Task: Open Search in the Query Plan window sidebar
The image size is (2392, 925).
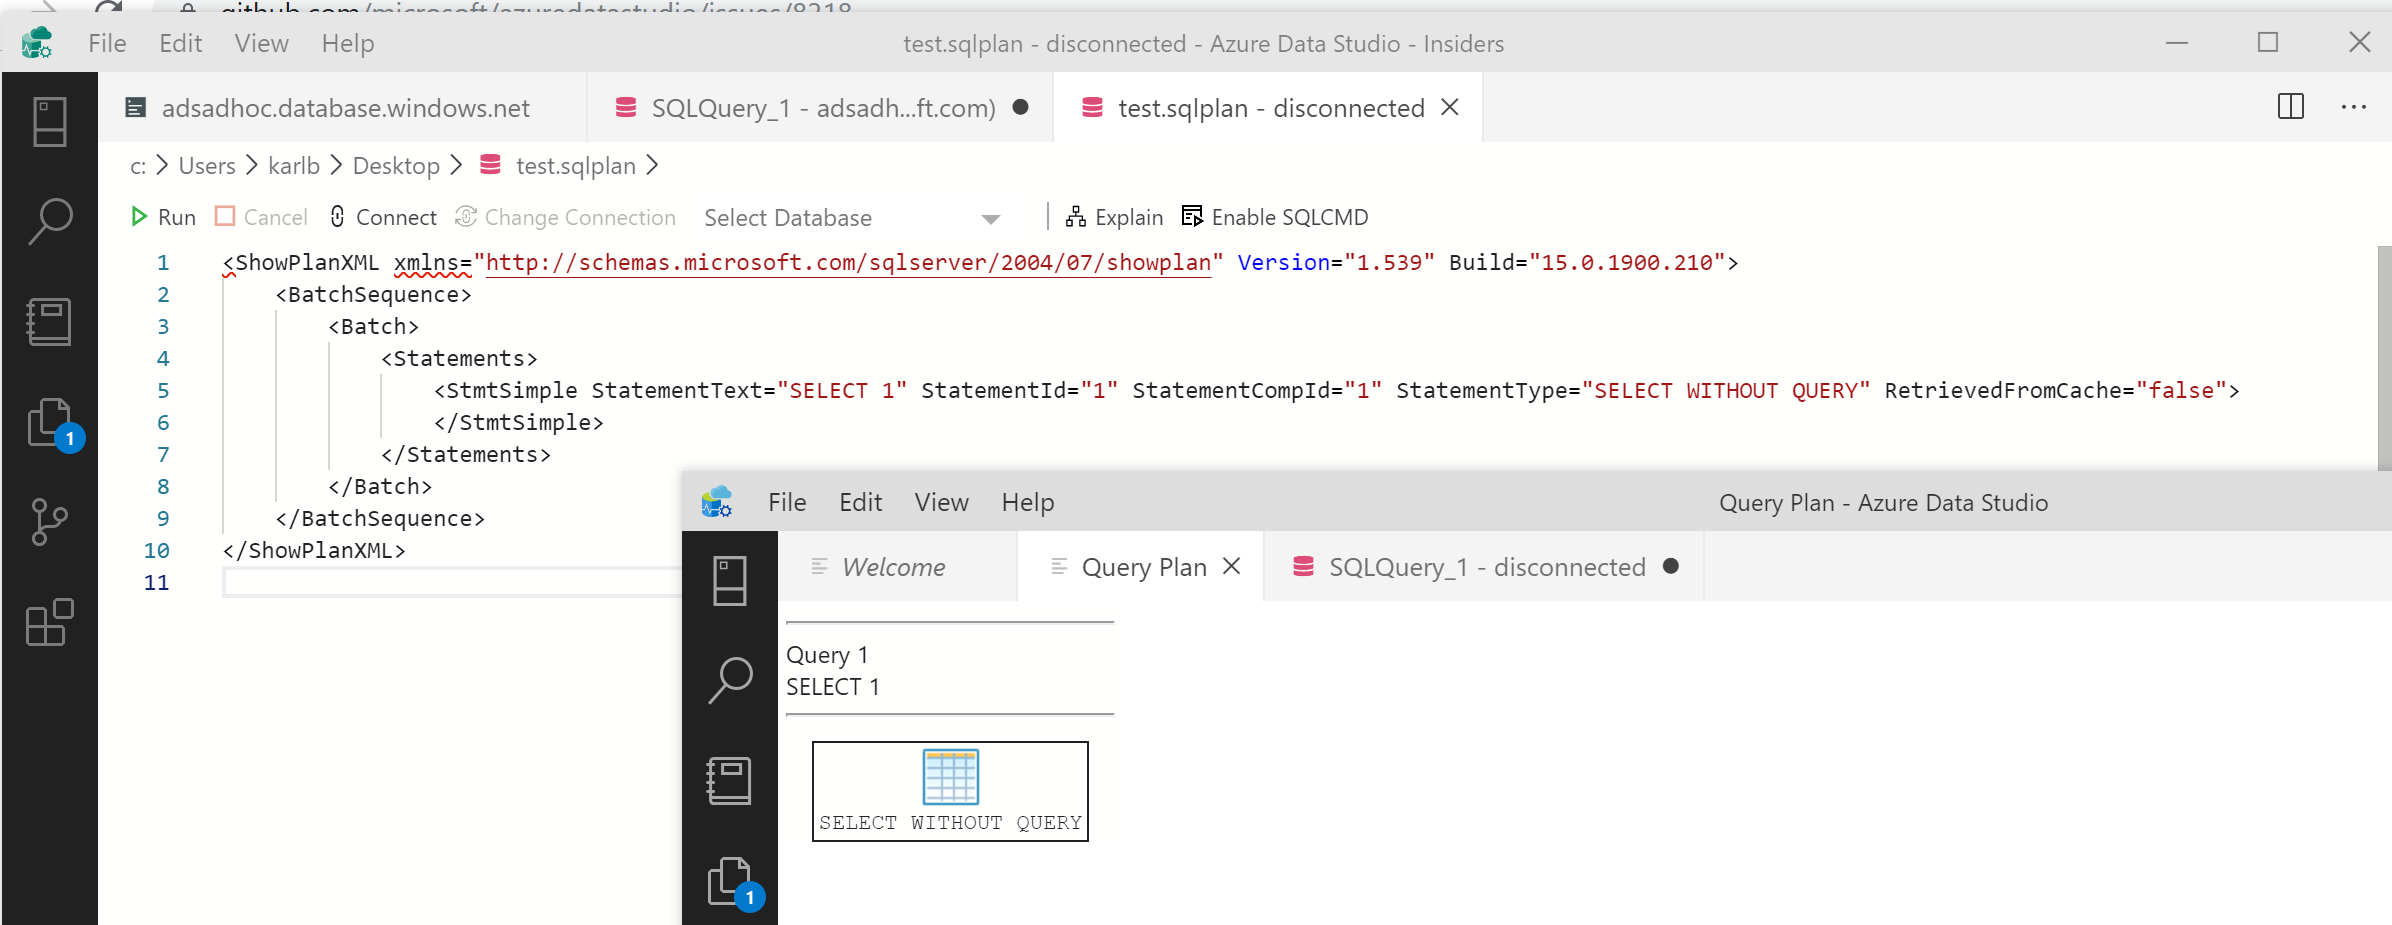Action: click(730, 679)
